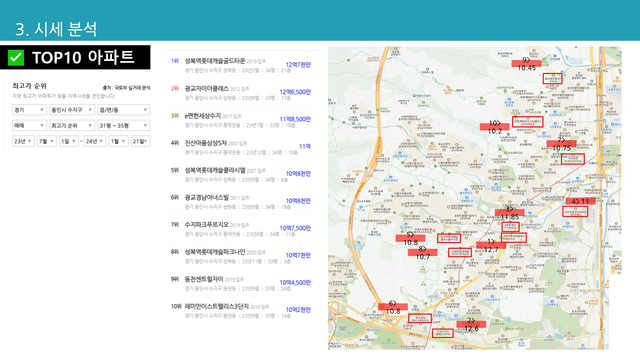Screen dimensions: 640x360
Task: Click the 12억6,500만 price of the 2위 entry
Action: point(295,92)
